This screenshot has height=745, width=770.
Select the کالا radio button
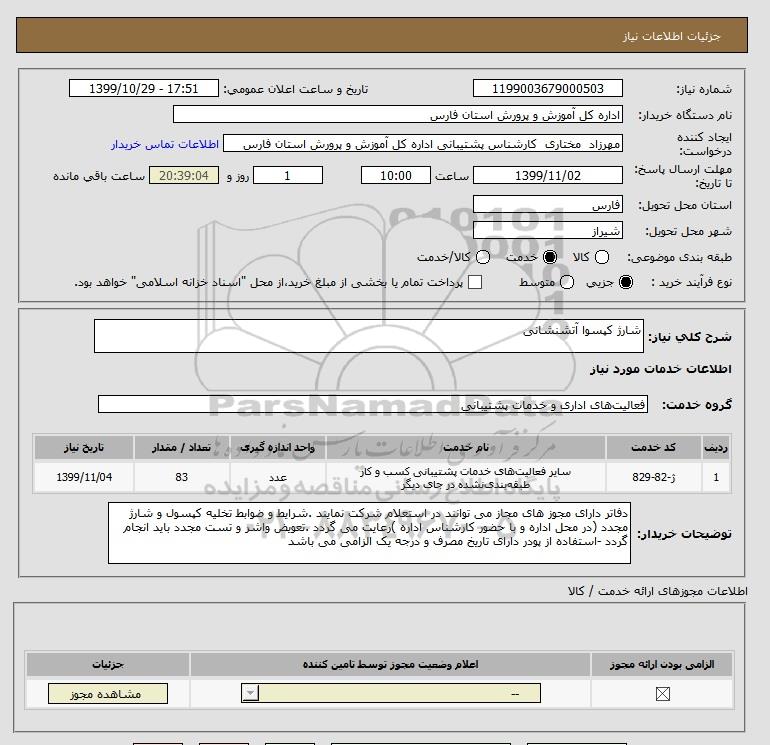pos(602,257)
